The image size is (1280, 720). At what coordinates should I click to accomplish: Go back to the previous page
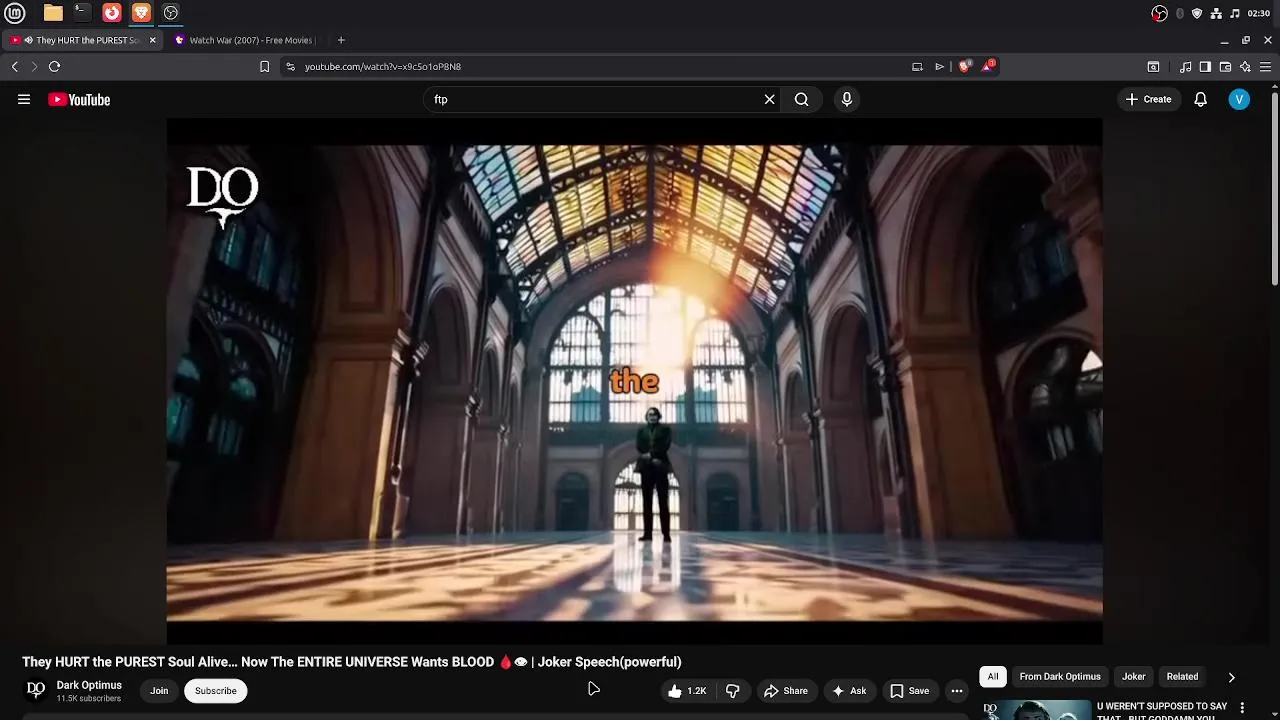click(x=14, y=66)
